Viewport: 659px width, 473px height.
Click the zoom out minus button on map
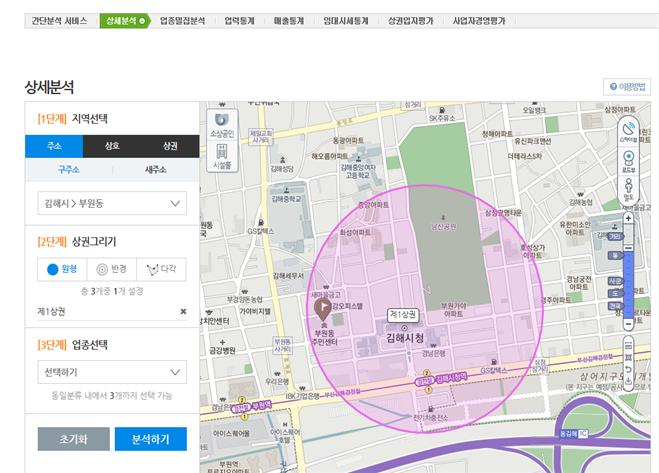(x=628, y=325)
